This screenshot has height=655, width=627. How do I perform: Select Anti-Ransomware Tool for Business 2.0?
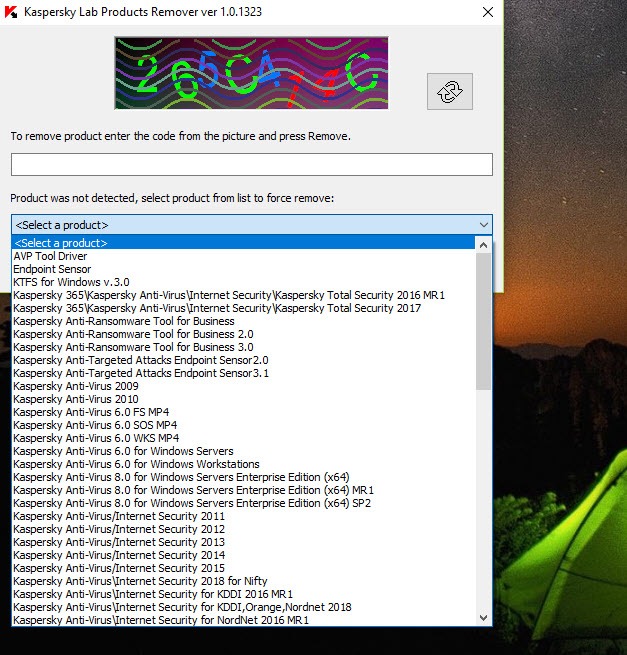pos(244,334)
